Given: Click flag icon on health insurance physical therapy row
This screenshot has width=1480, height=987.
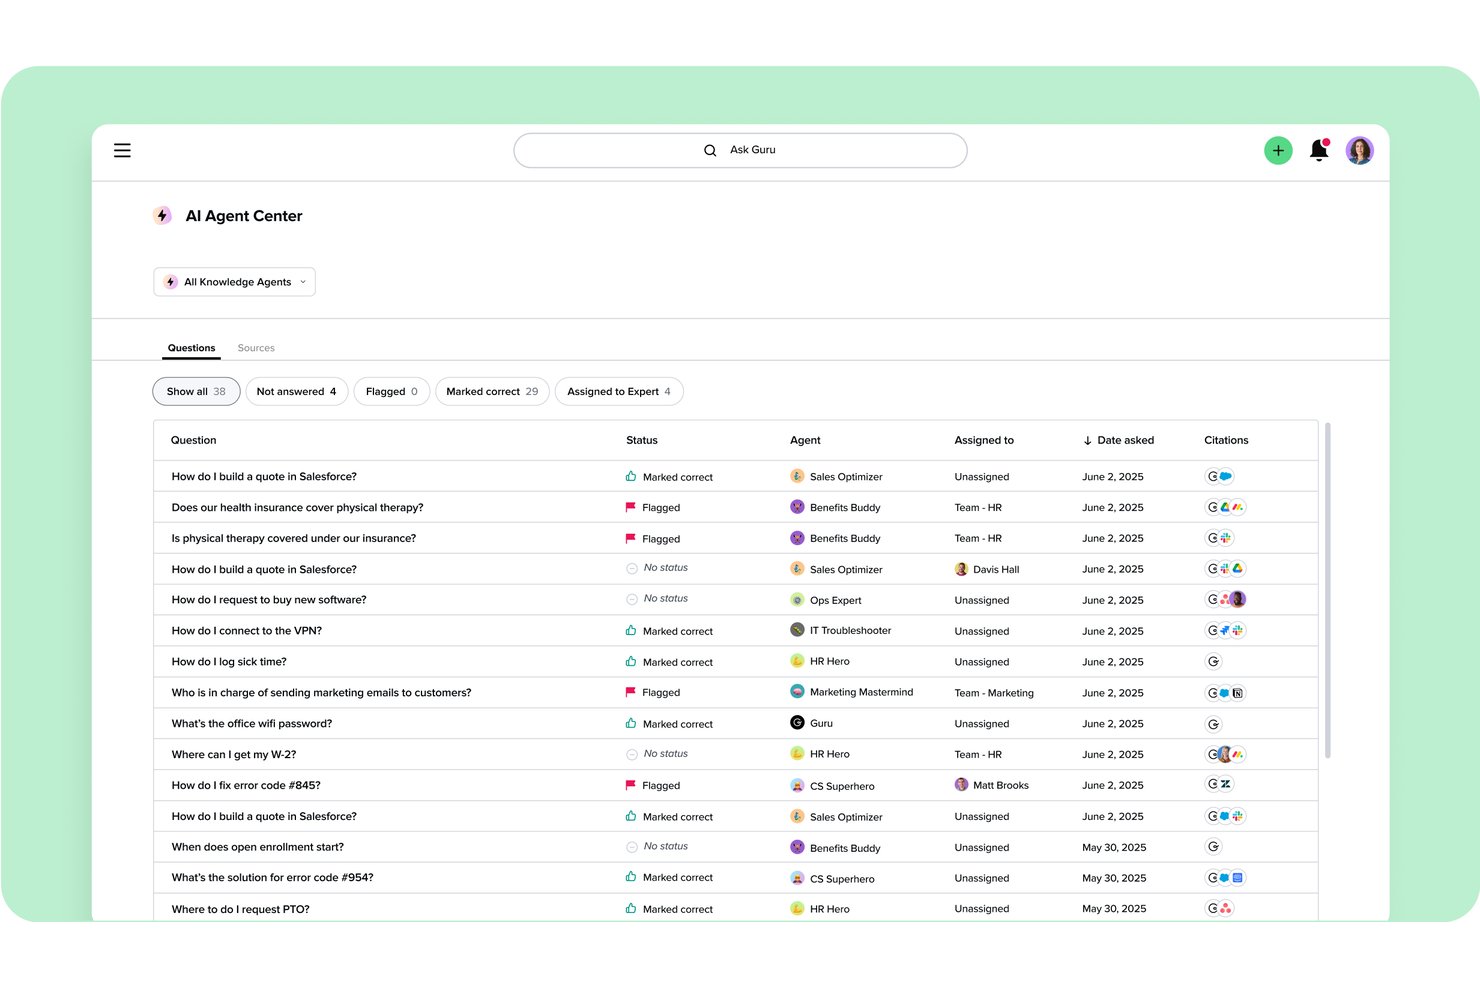Looking at the screenshot, I should pyautogui.click(x=631, y=507).
